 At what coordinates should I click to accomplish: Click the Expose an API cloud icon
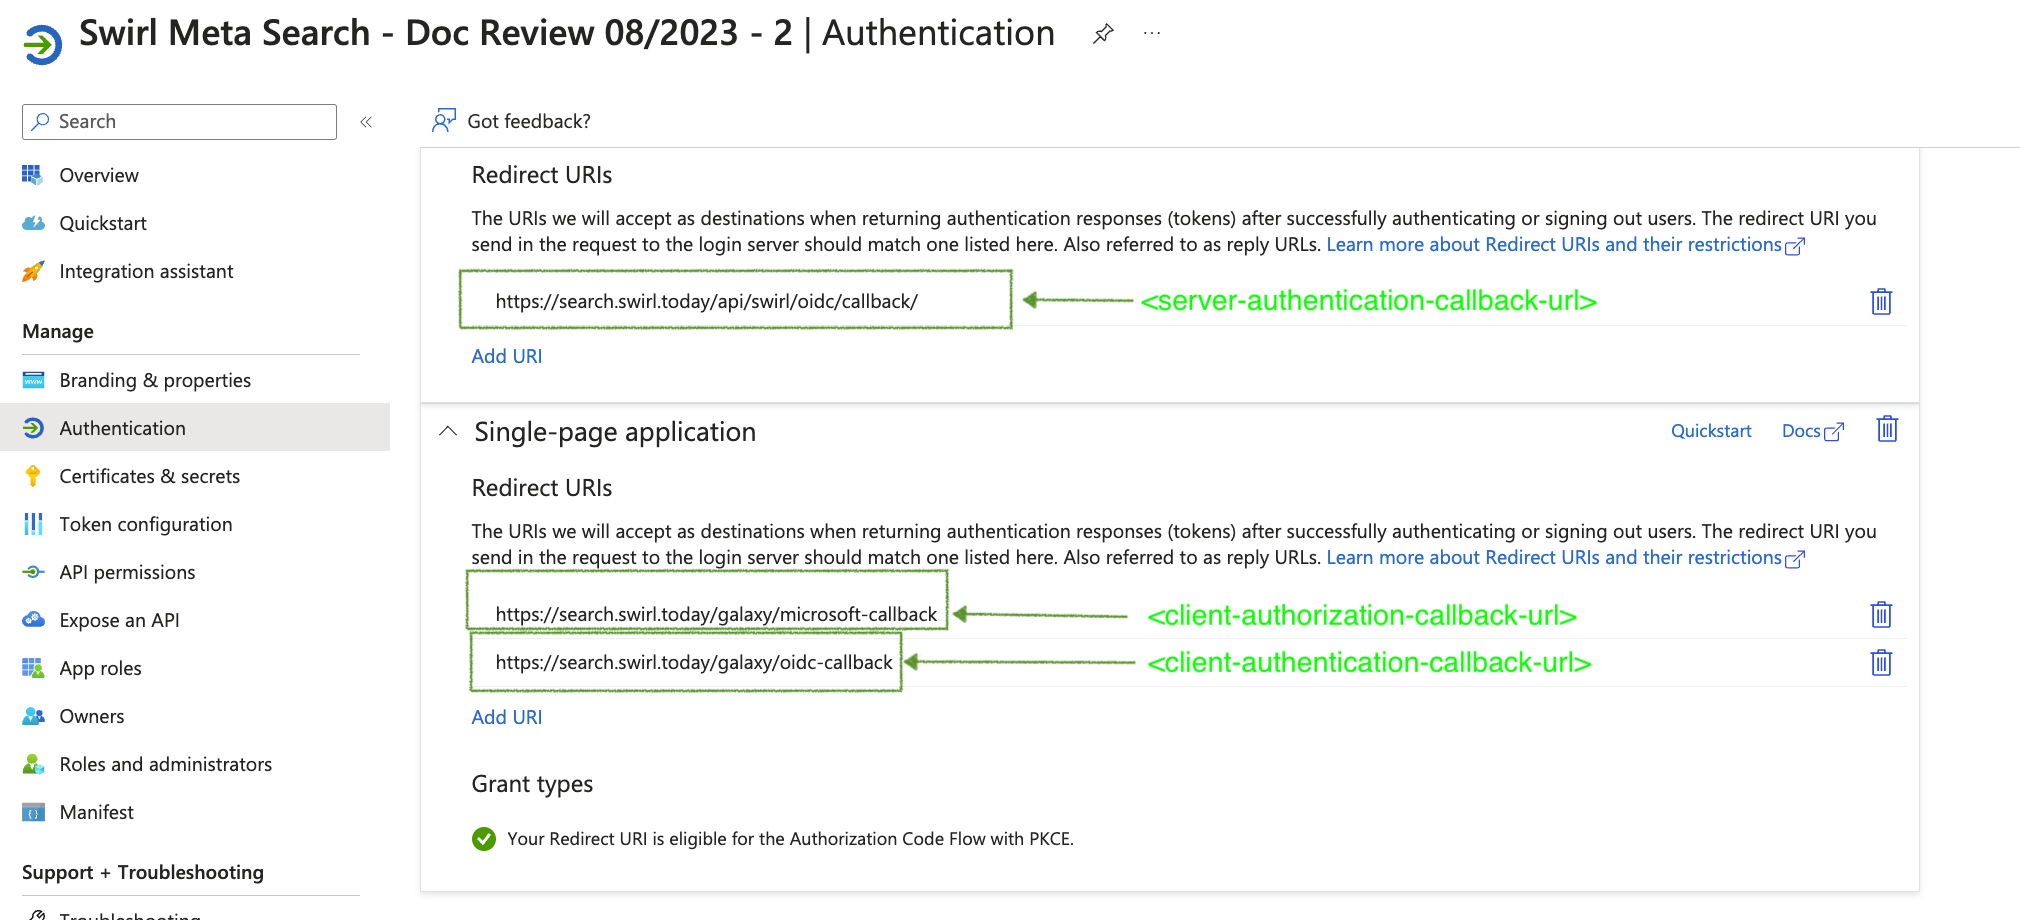(33, 620)
